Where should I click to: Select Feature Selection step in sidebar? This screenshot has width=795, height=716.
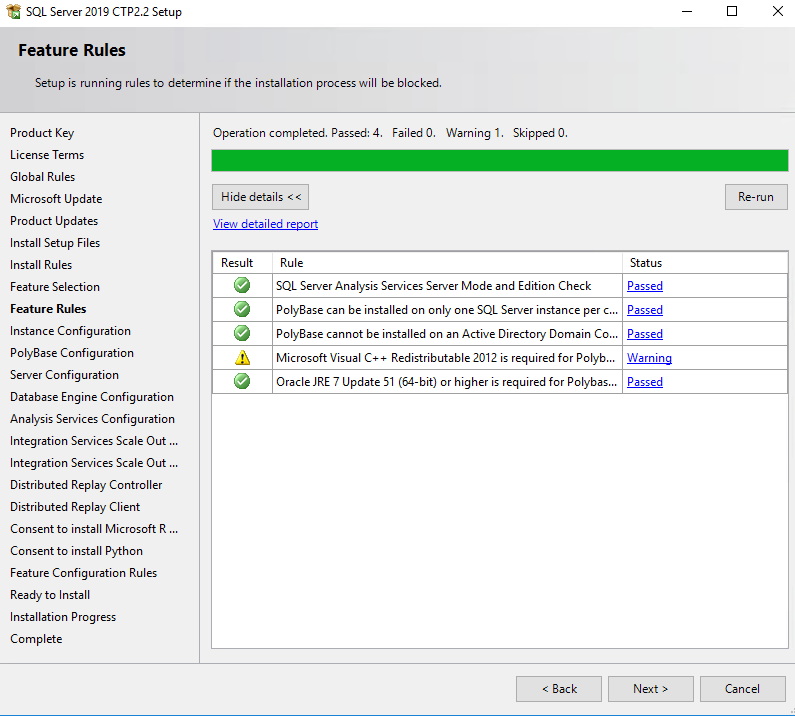[x=55, y=287]
